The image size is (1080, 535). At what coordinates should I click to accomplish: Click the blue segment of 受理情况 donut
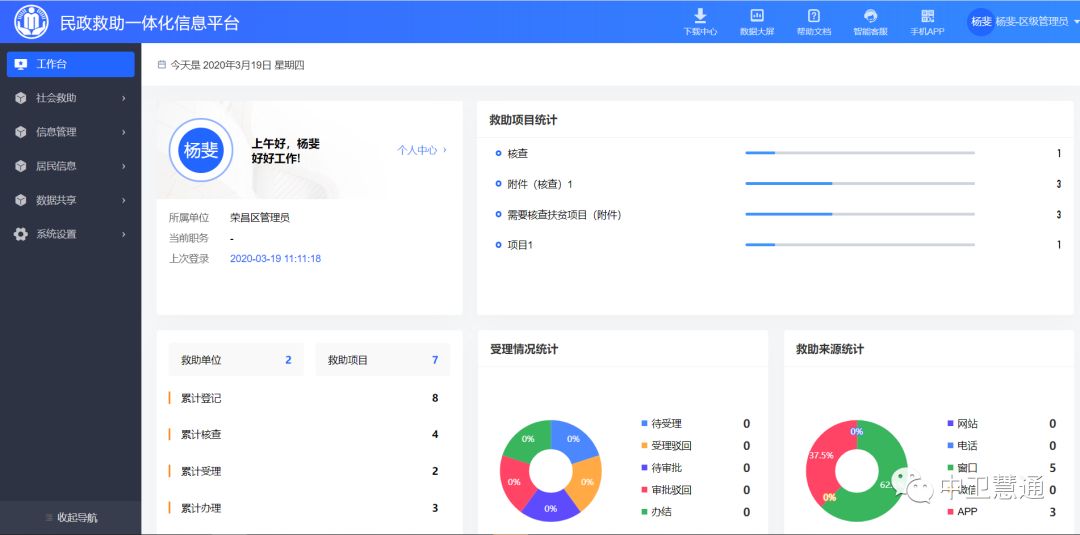(x=573, y=439)
